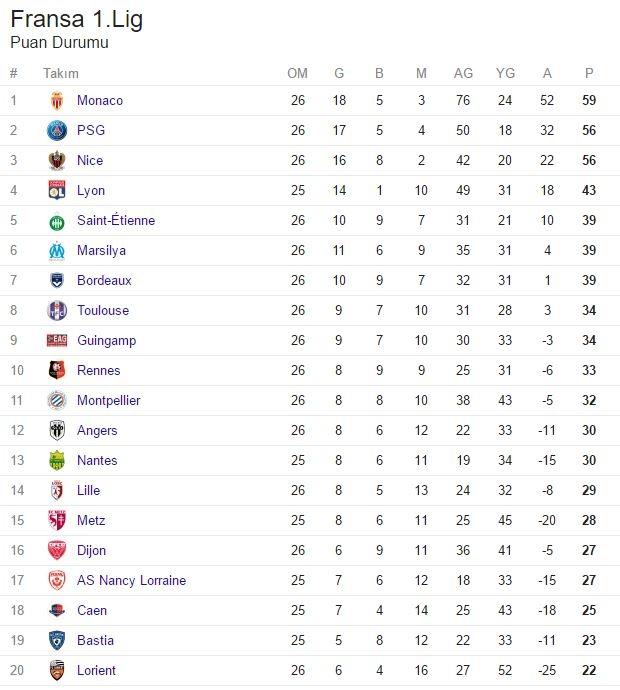This screenshot has width=620, height=690.
Task: Click the OM matches played header
Action: click(297, 73)
